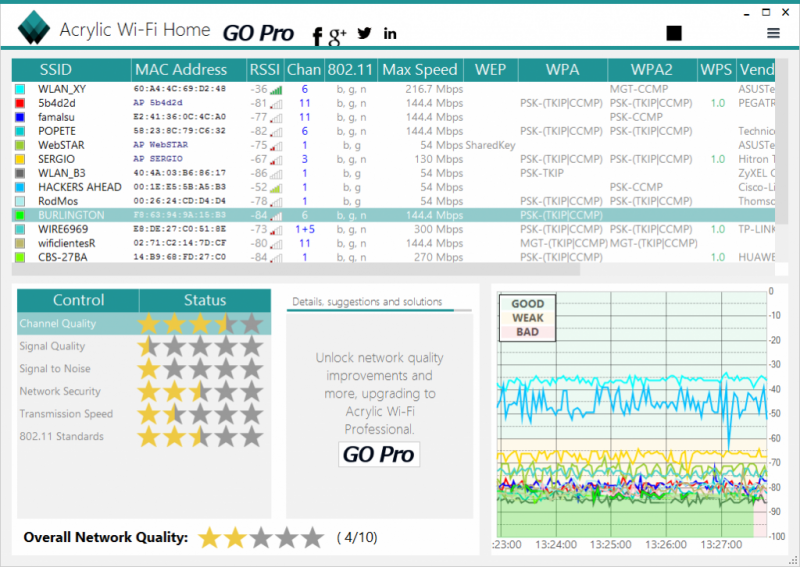Image resolution: width=800 pixels, height=567 pixels.
Task: Select the Channel Quality control row
Action: pos(144,324)
